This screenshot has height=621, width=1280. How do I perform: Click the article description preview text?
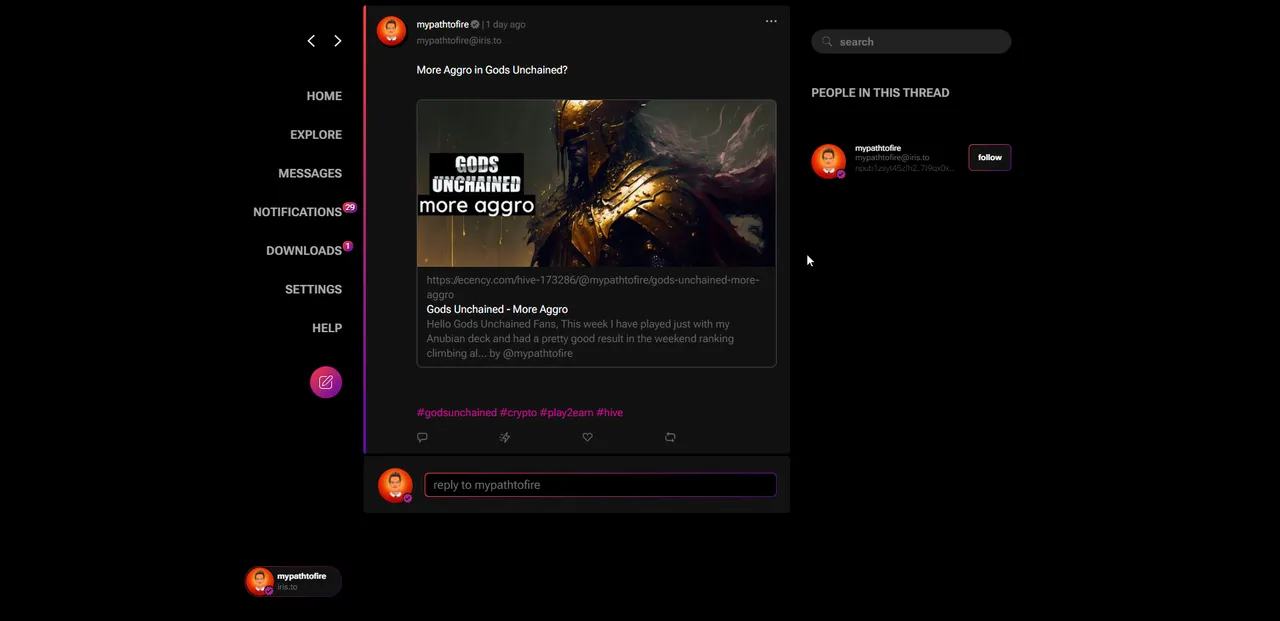(580, 339)
